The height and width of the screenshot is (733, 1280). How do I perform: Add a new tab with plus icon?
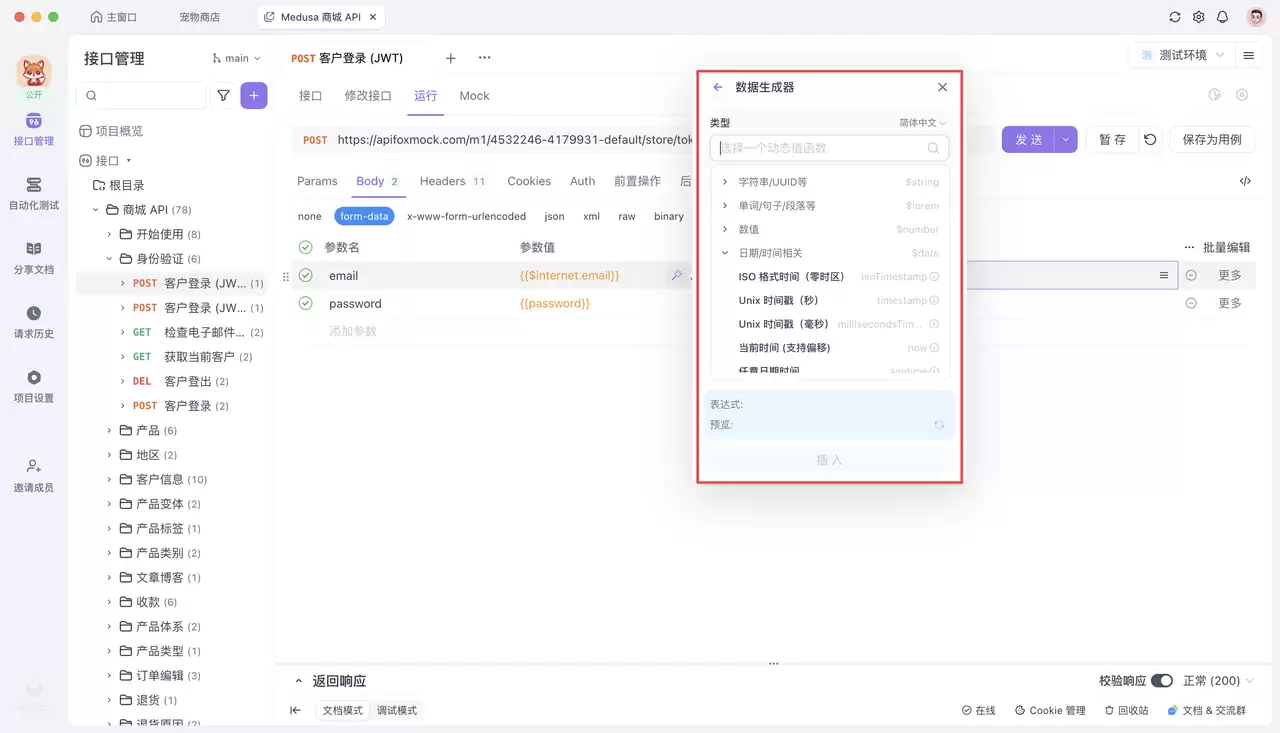[x=451, y=58]
